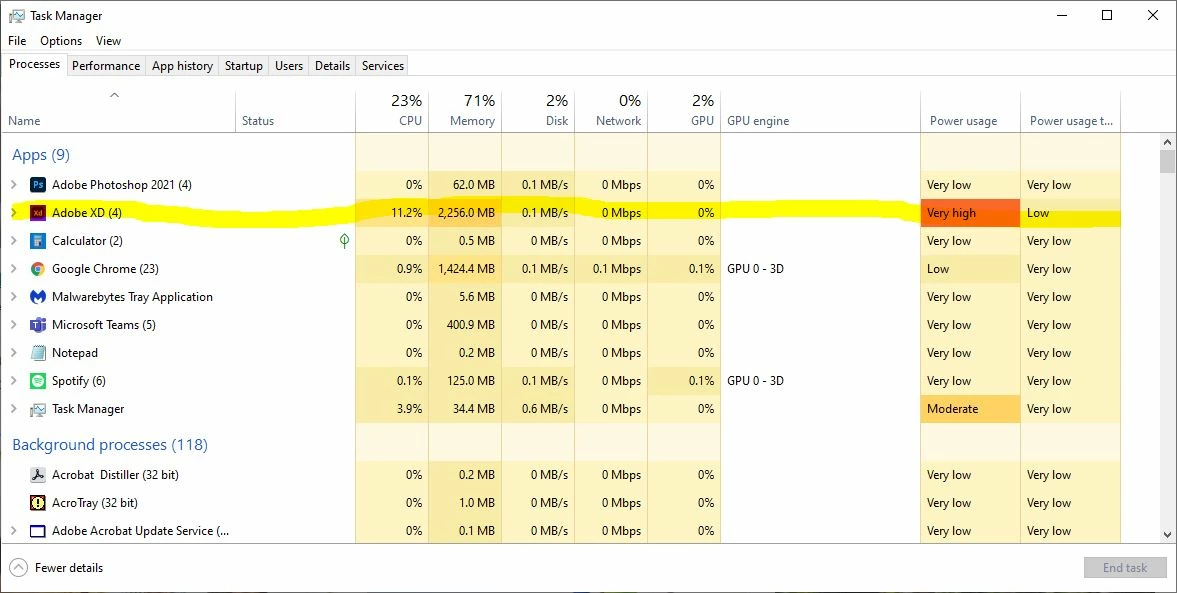Click the Adobe Photoshop 2021 icon
This screenshot has height=593, width=1177.
tap(38, 185)
